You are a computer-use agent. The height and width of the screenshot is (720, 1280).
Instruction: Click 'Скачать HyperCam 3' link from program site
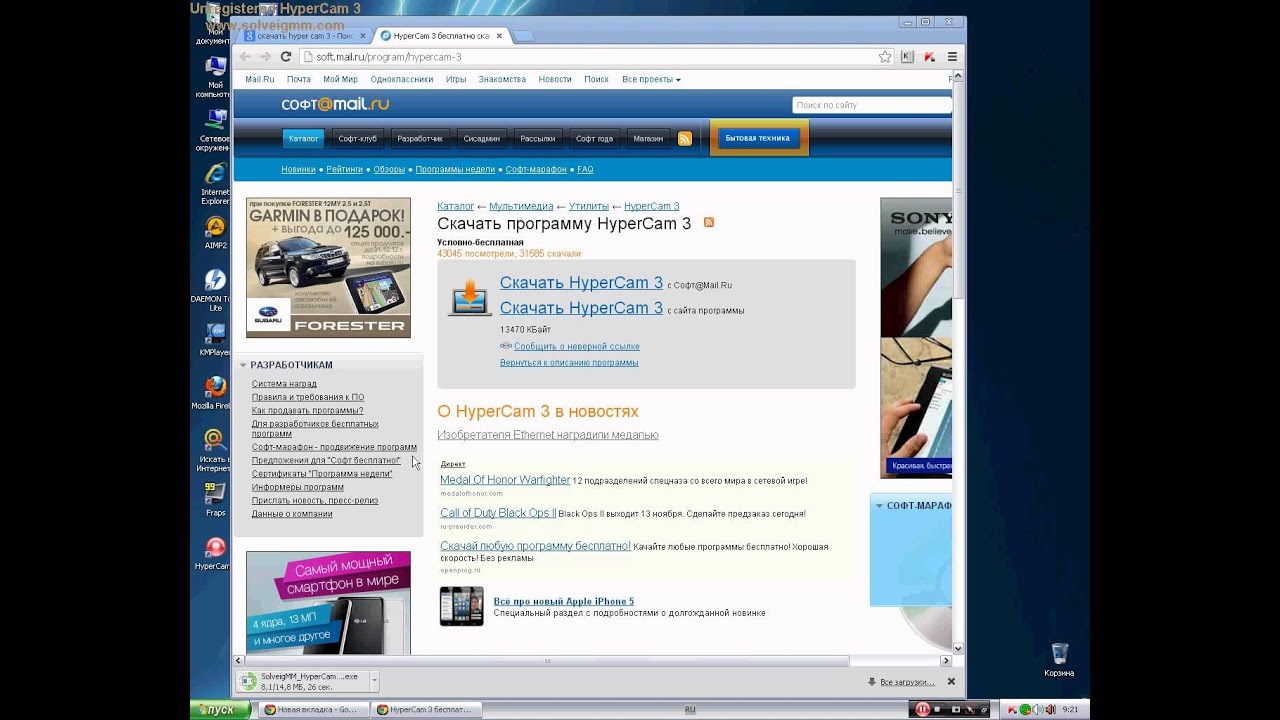581,308
